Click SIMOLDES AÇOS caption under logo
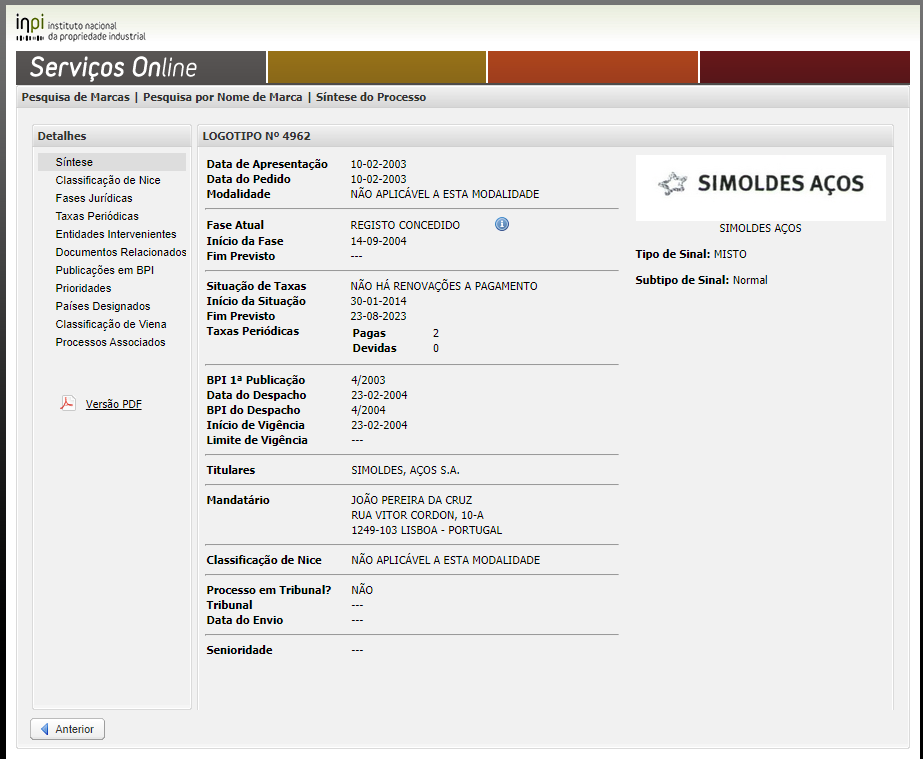923x759 pixels. pyautogui.click(x=760, y=228)
